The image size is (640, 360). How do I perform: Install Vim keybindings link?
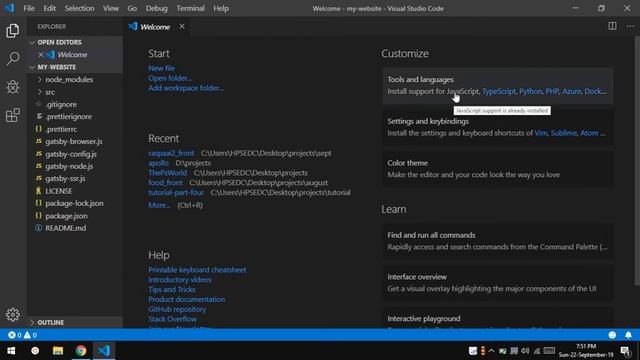click(x=541, y=133)
